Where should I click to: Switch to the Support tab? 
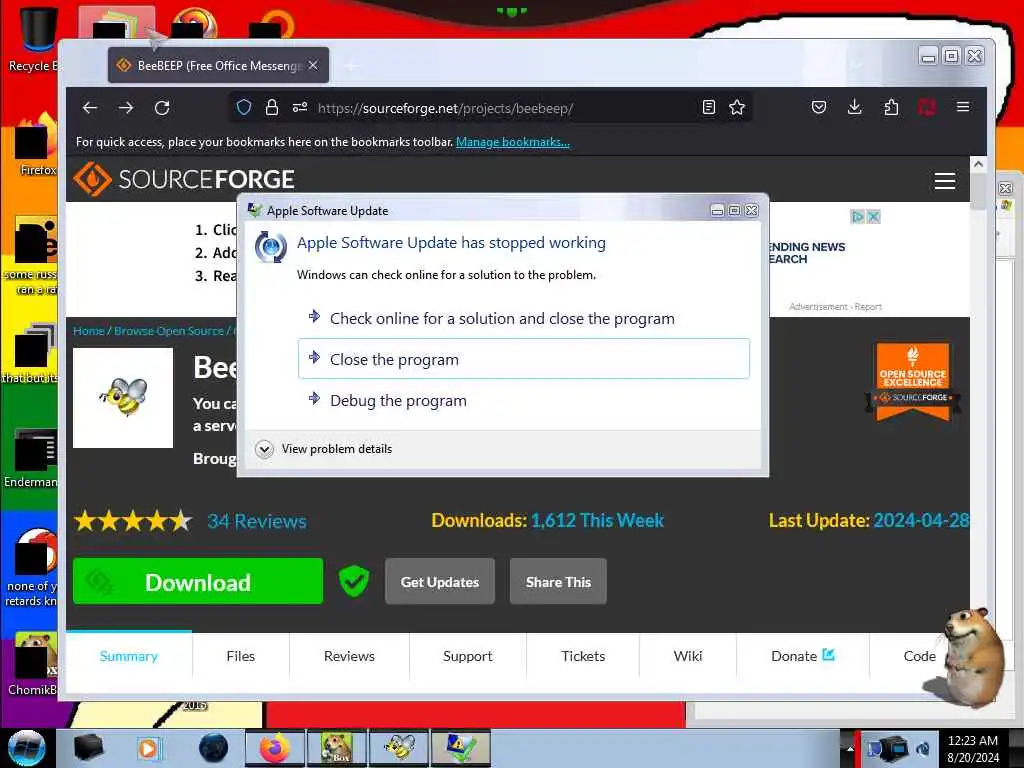(468, 656)
